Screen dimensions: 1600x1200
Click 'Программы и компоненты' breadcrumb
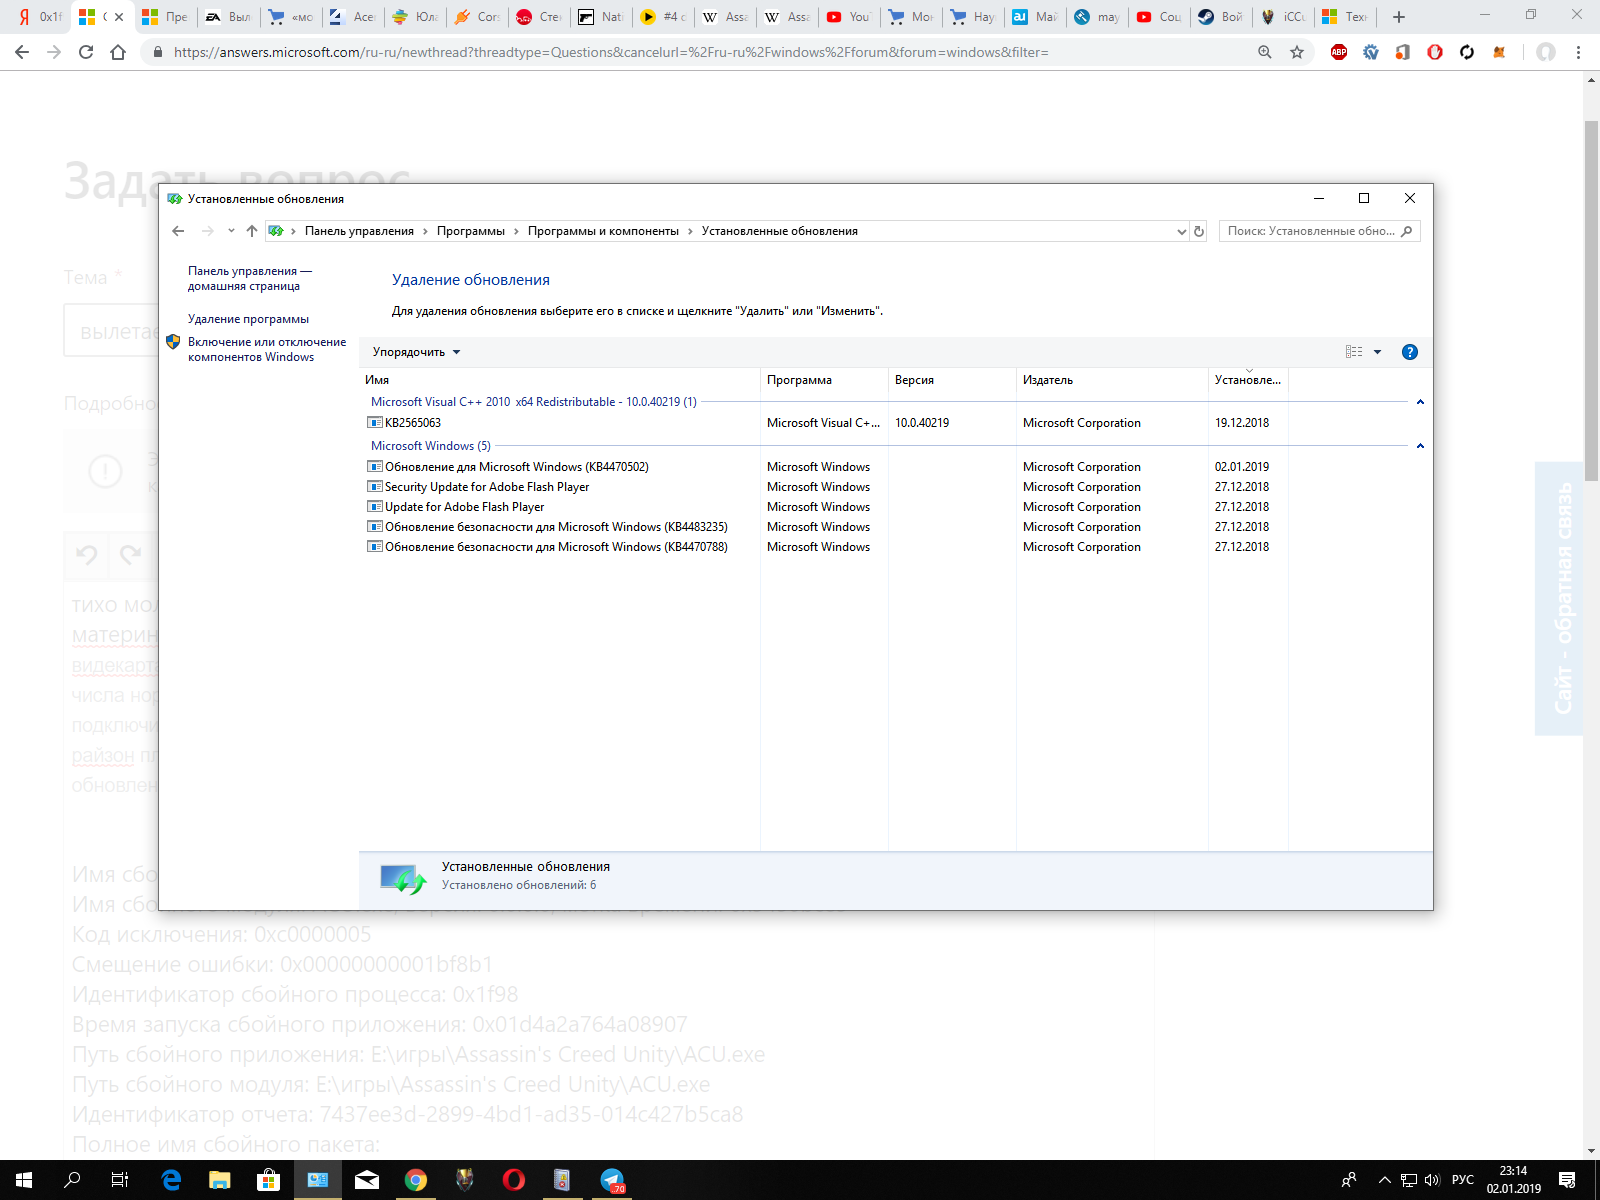[603, 231]
